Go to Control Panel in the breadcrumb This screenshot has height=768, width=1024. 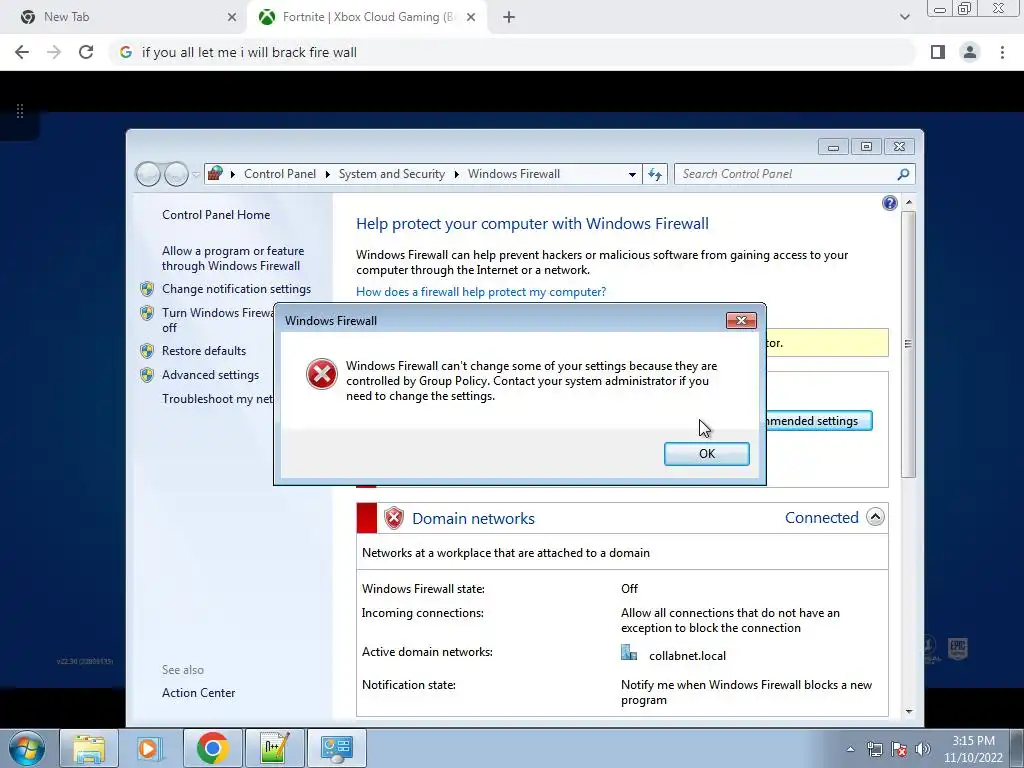280,174
